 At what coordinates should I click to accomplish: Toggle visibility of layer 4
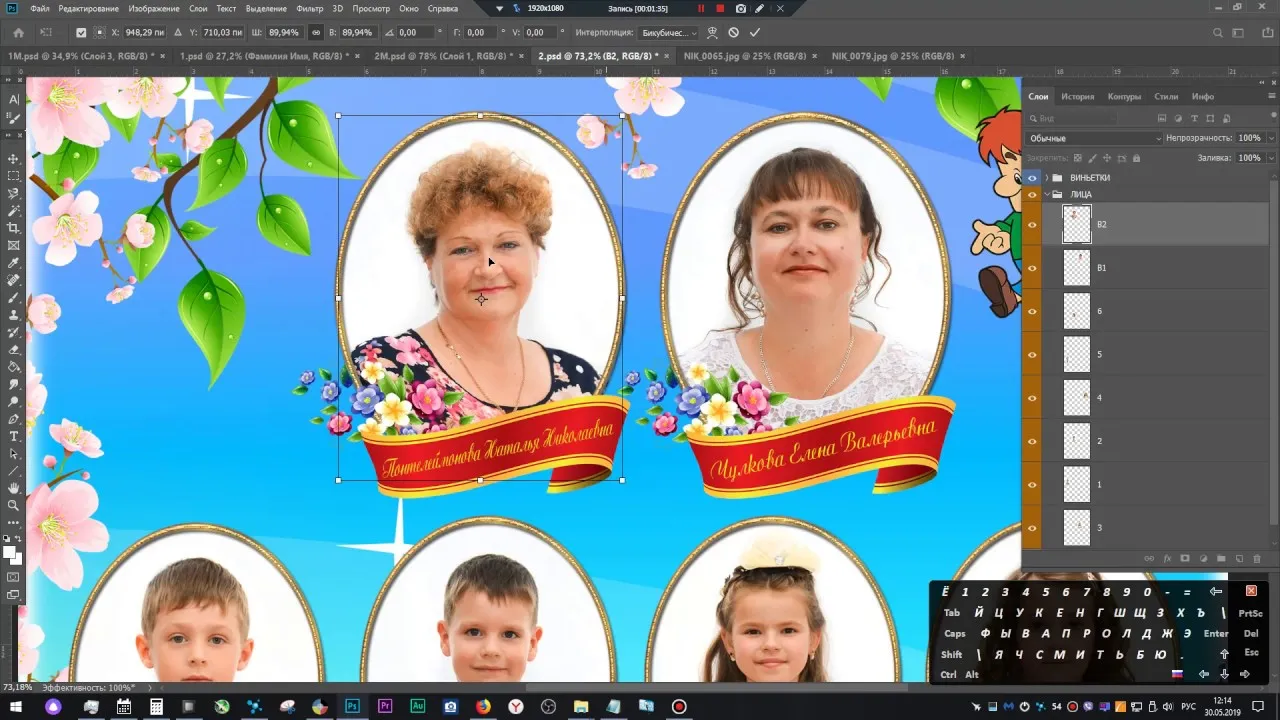pyautogui.click(x=1032, y=398)
